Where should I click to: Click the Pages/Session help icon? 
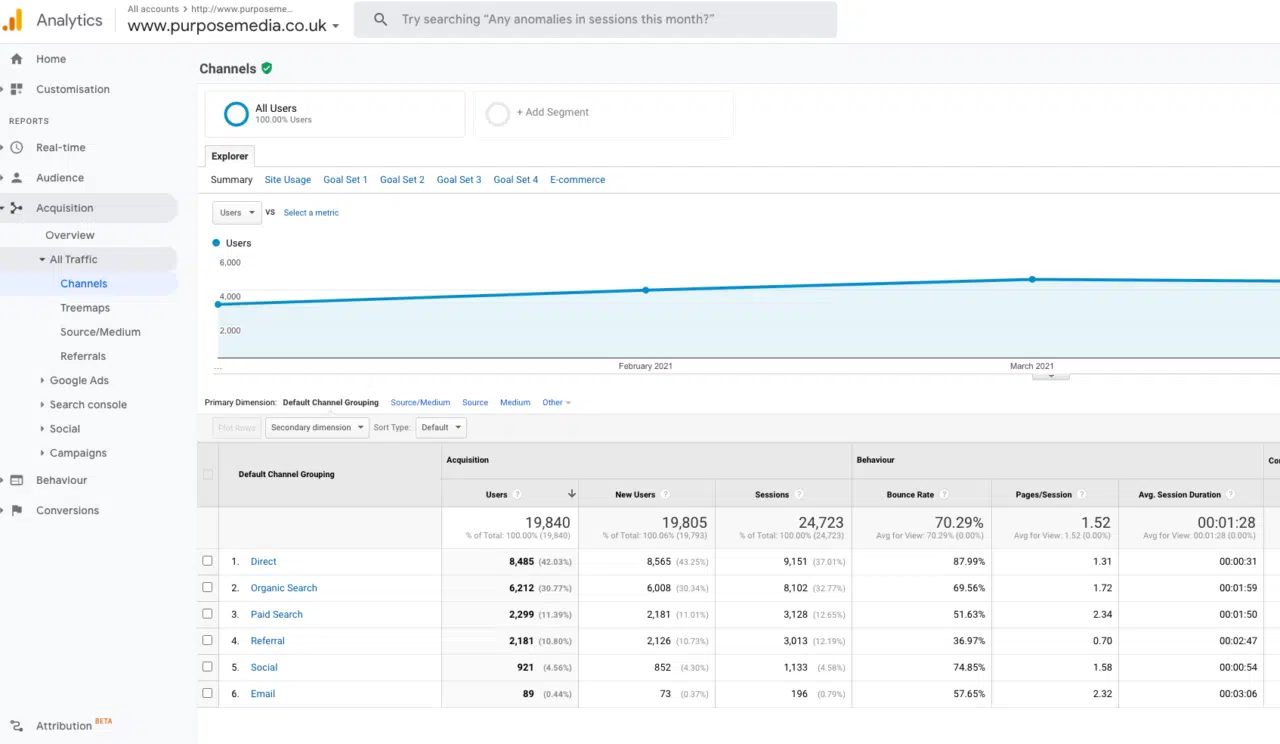tap(1082, 494)
